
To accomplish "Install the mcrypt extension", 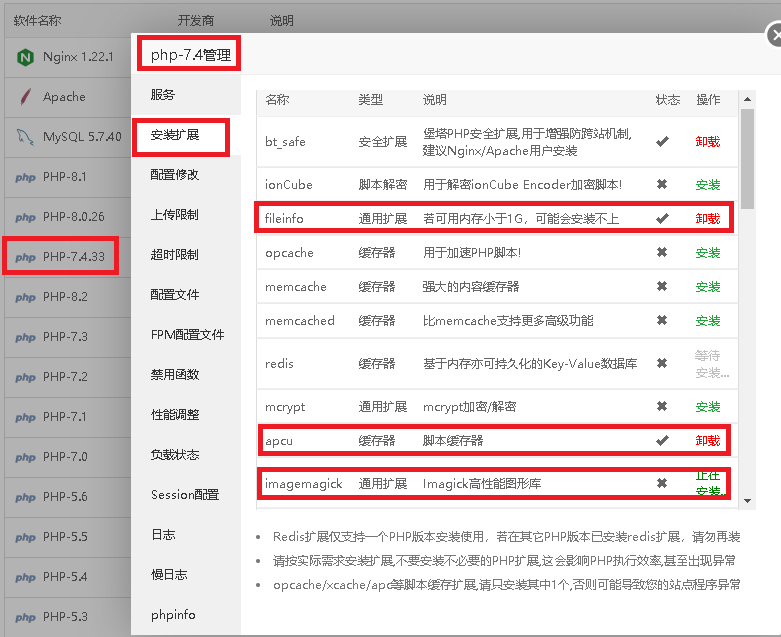I will click(708, 407).
